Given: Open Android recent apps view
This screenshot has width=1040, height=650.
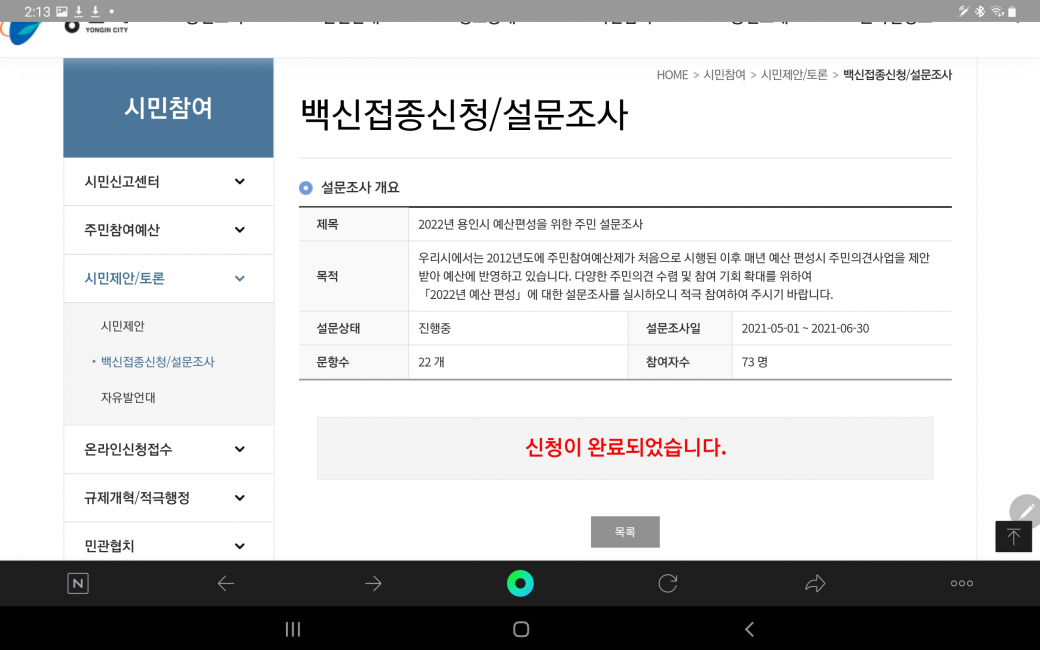Looking at the screenshot, I should [293, 629].
